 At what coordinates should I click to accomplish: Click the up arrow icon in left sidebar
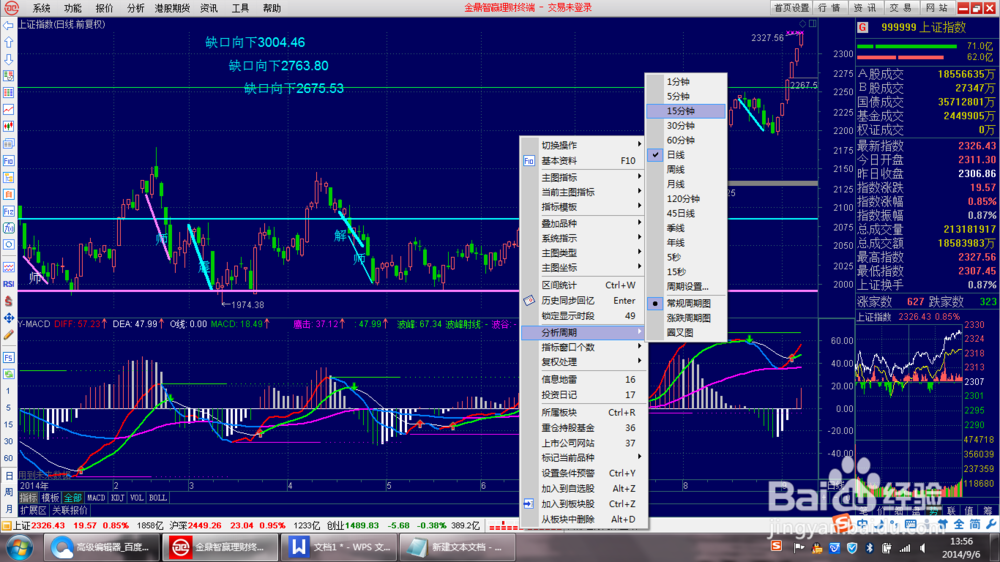pos(8,42)
